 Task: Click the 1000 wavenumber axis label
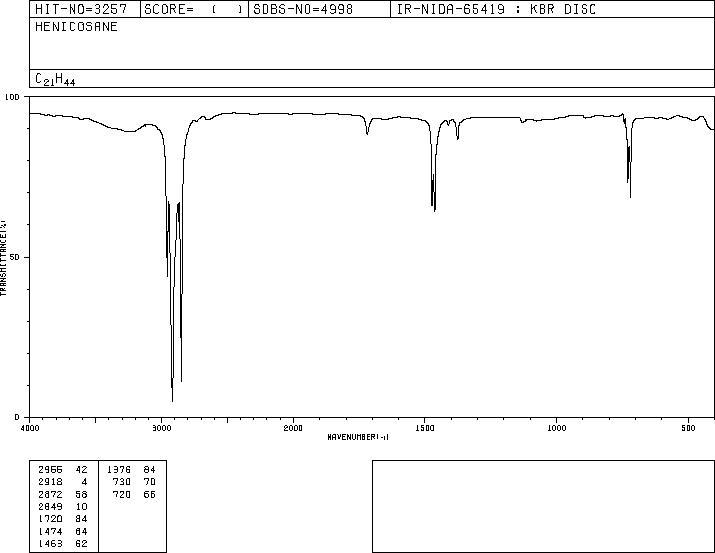pos(556,428)
